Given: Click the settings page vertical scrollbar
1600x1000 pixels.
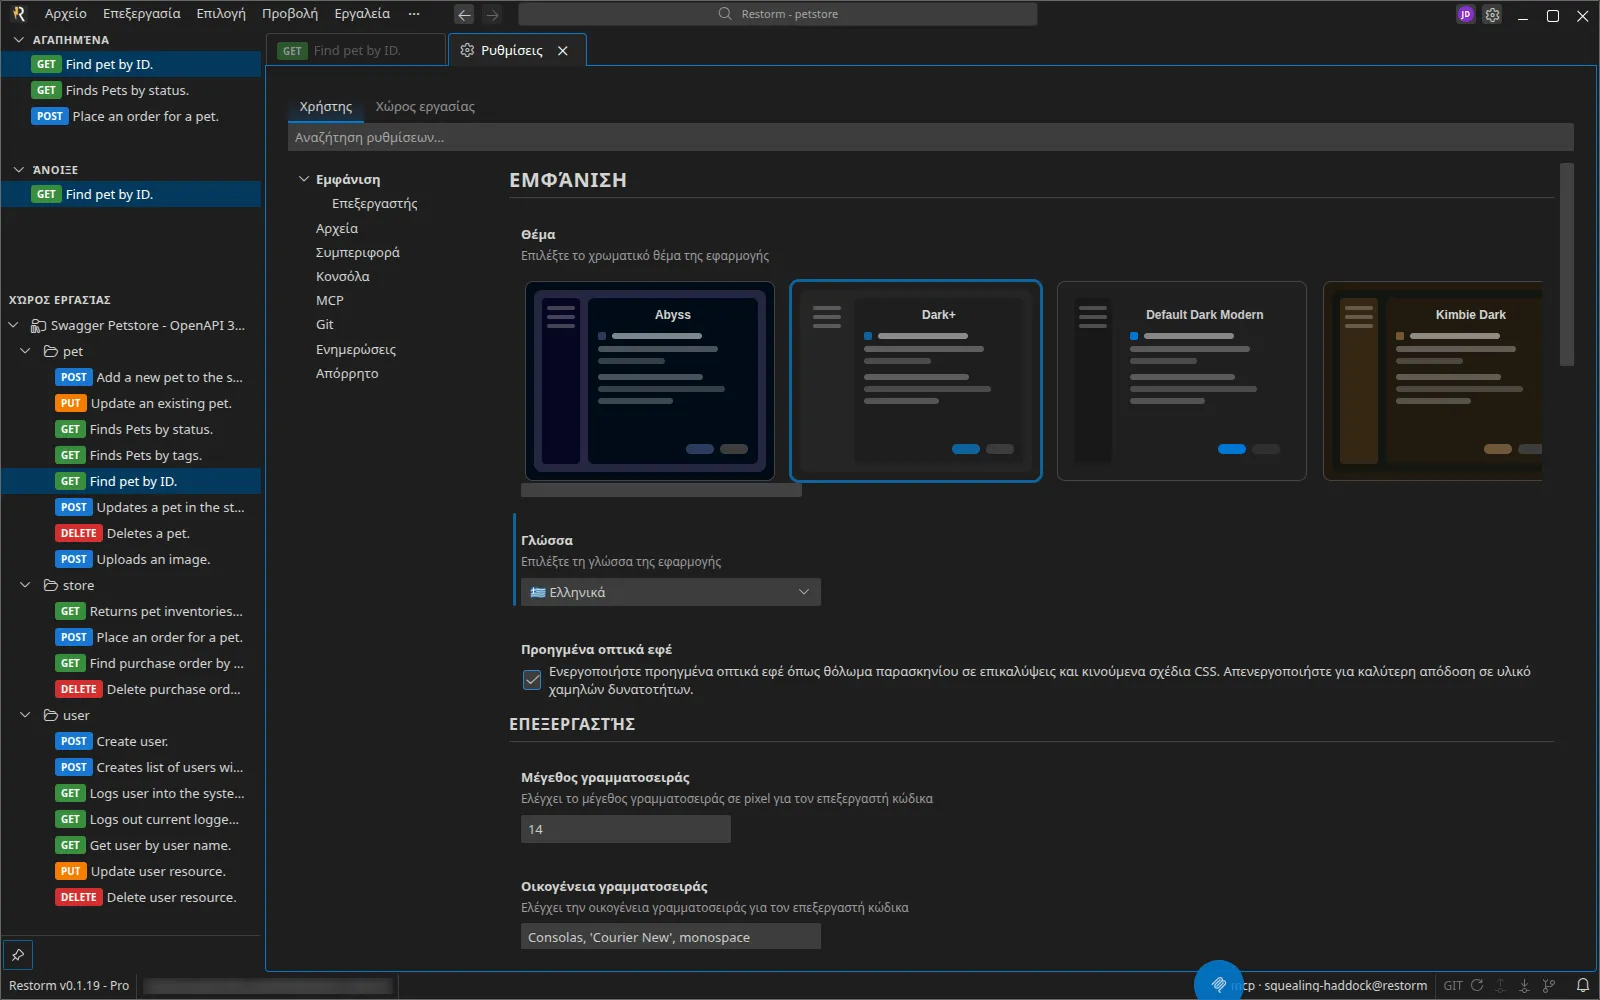Looking at the screenshot, I should [x=1567, y=265].
